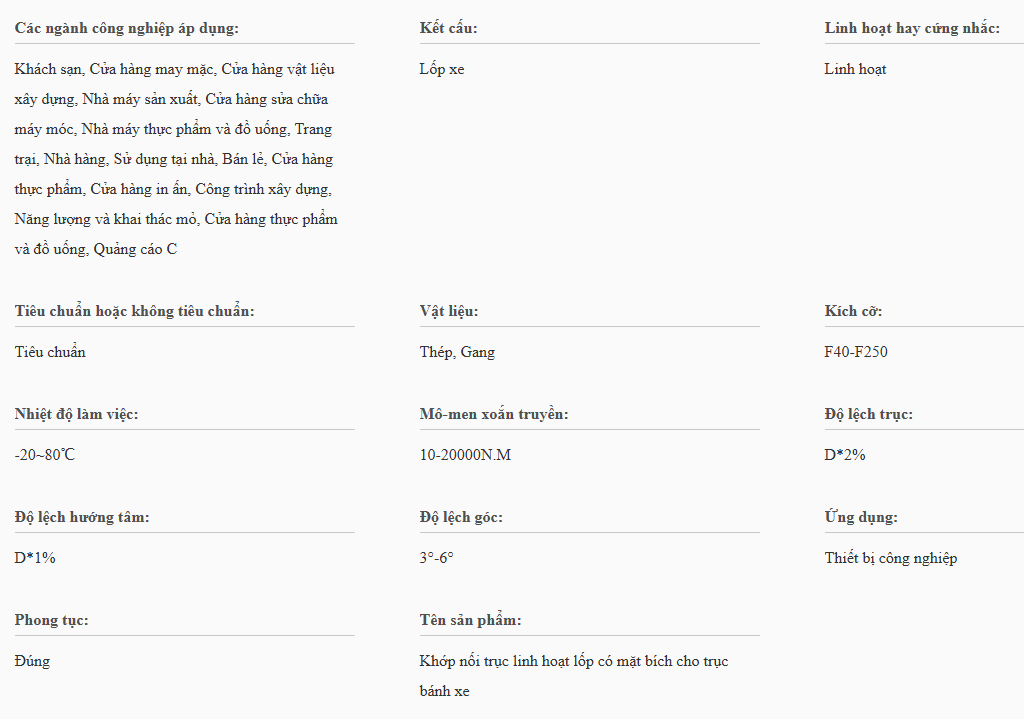Select the 'Kết cấu:' label
Viewport: 1024px width, 719px height.
(x=449, y=28)
